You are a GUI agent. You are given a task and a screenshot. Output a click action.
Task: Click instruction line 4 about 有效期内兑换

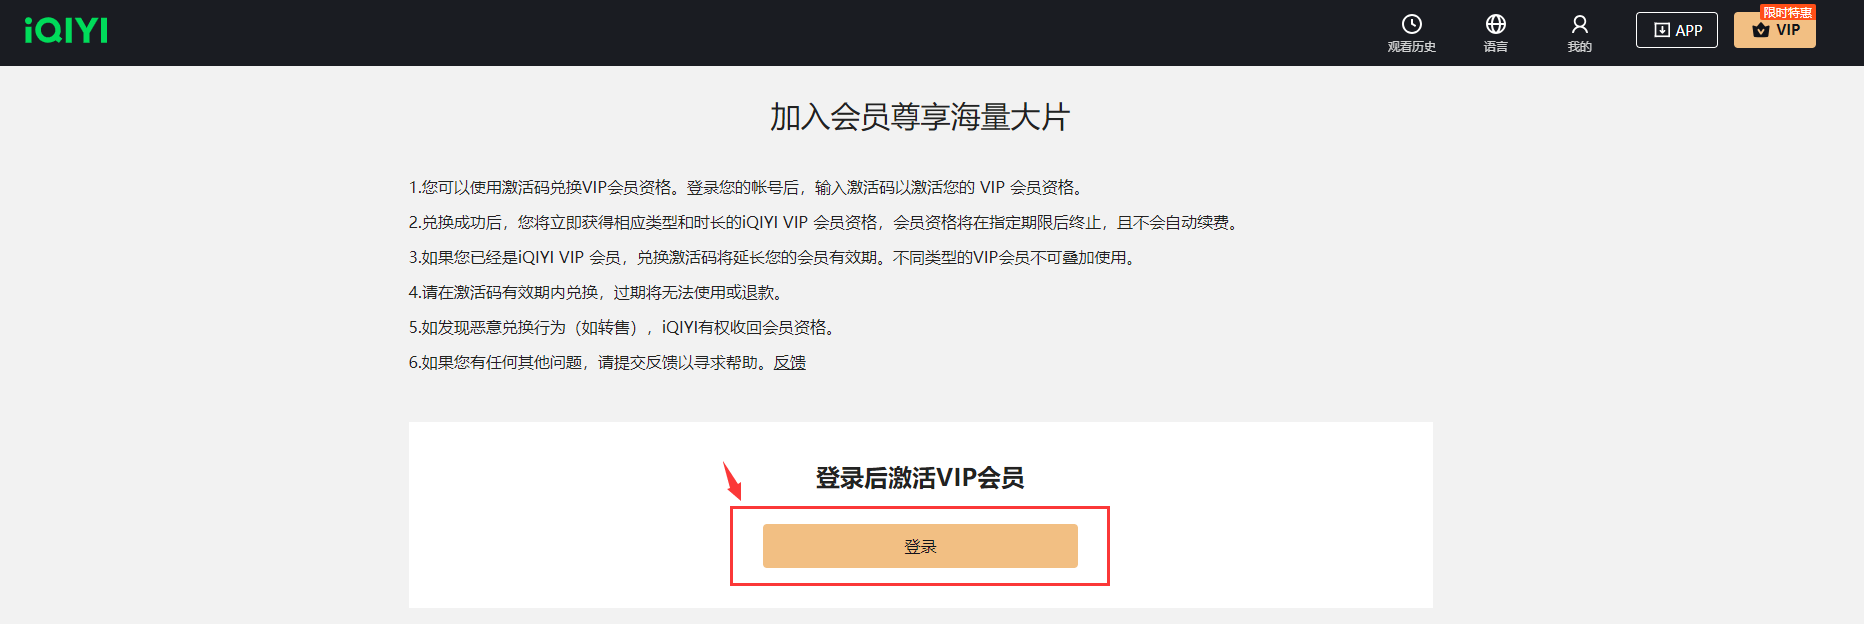point(598,292)
